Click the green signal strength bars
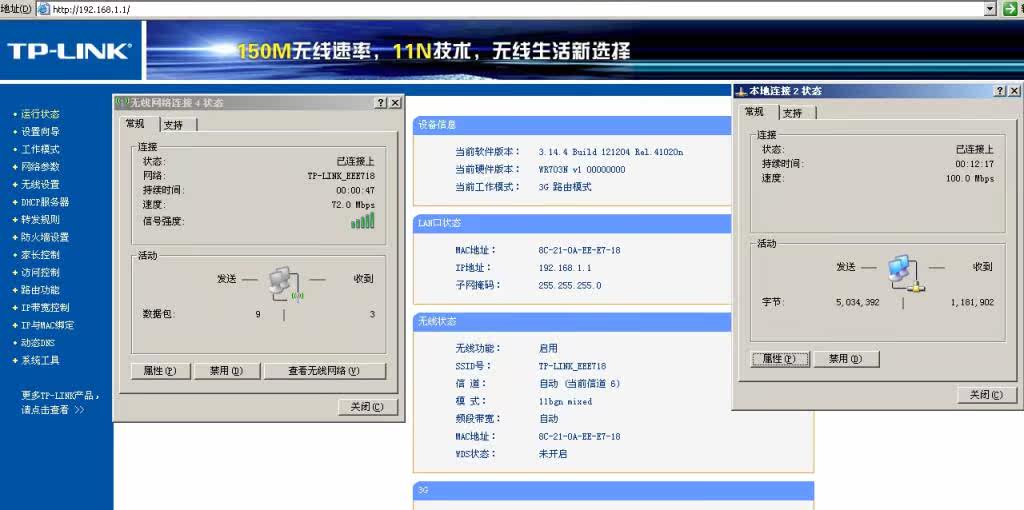This screenshot has width=1024, height=510. coord(363,220)
